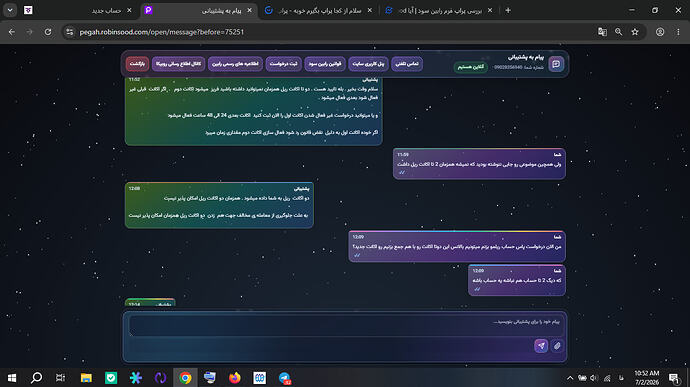Show hidden system tray icons
690x387 pixels.
pyautogui.click(x=570, y=378)
